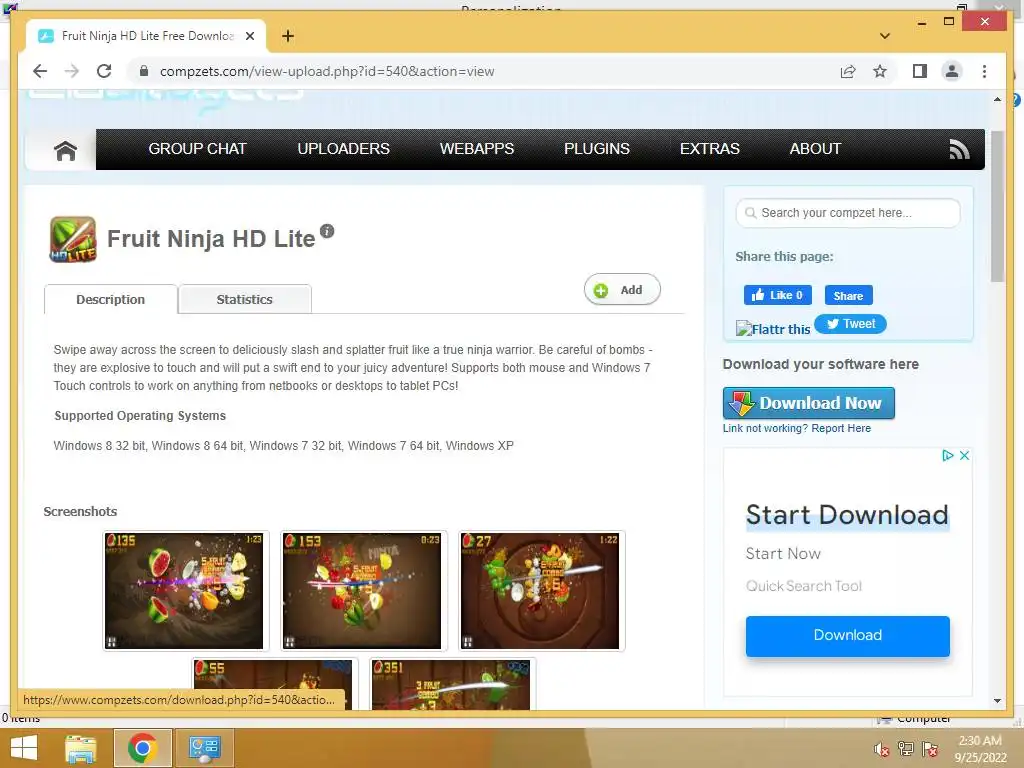The height and width of the screenshot is (768, 1024).
Task: Open the Action Center flag icon
Action: [929, 749]
